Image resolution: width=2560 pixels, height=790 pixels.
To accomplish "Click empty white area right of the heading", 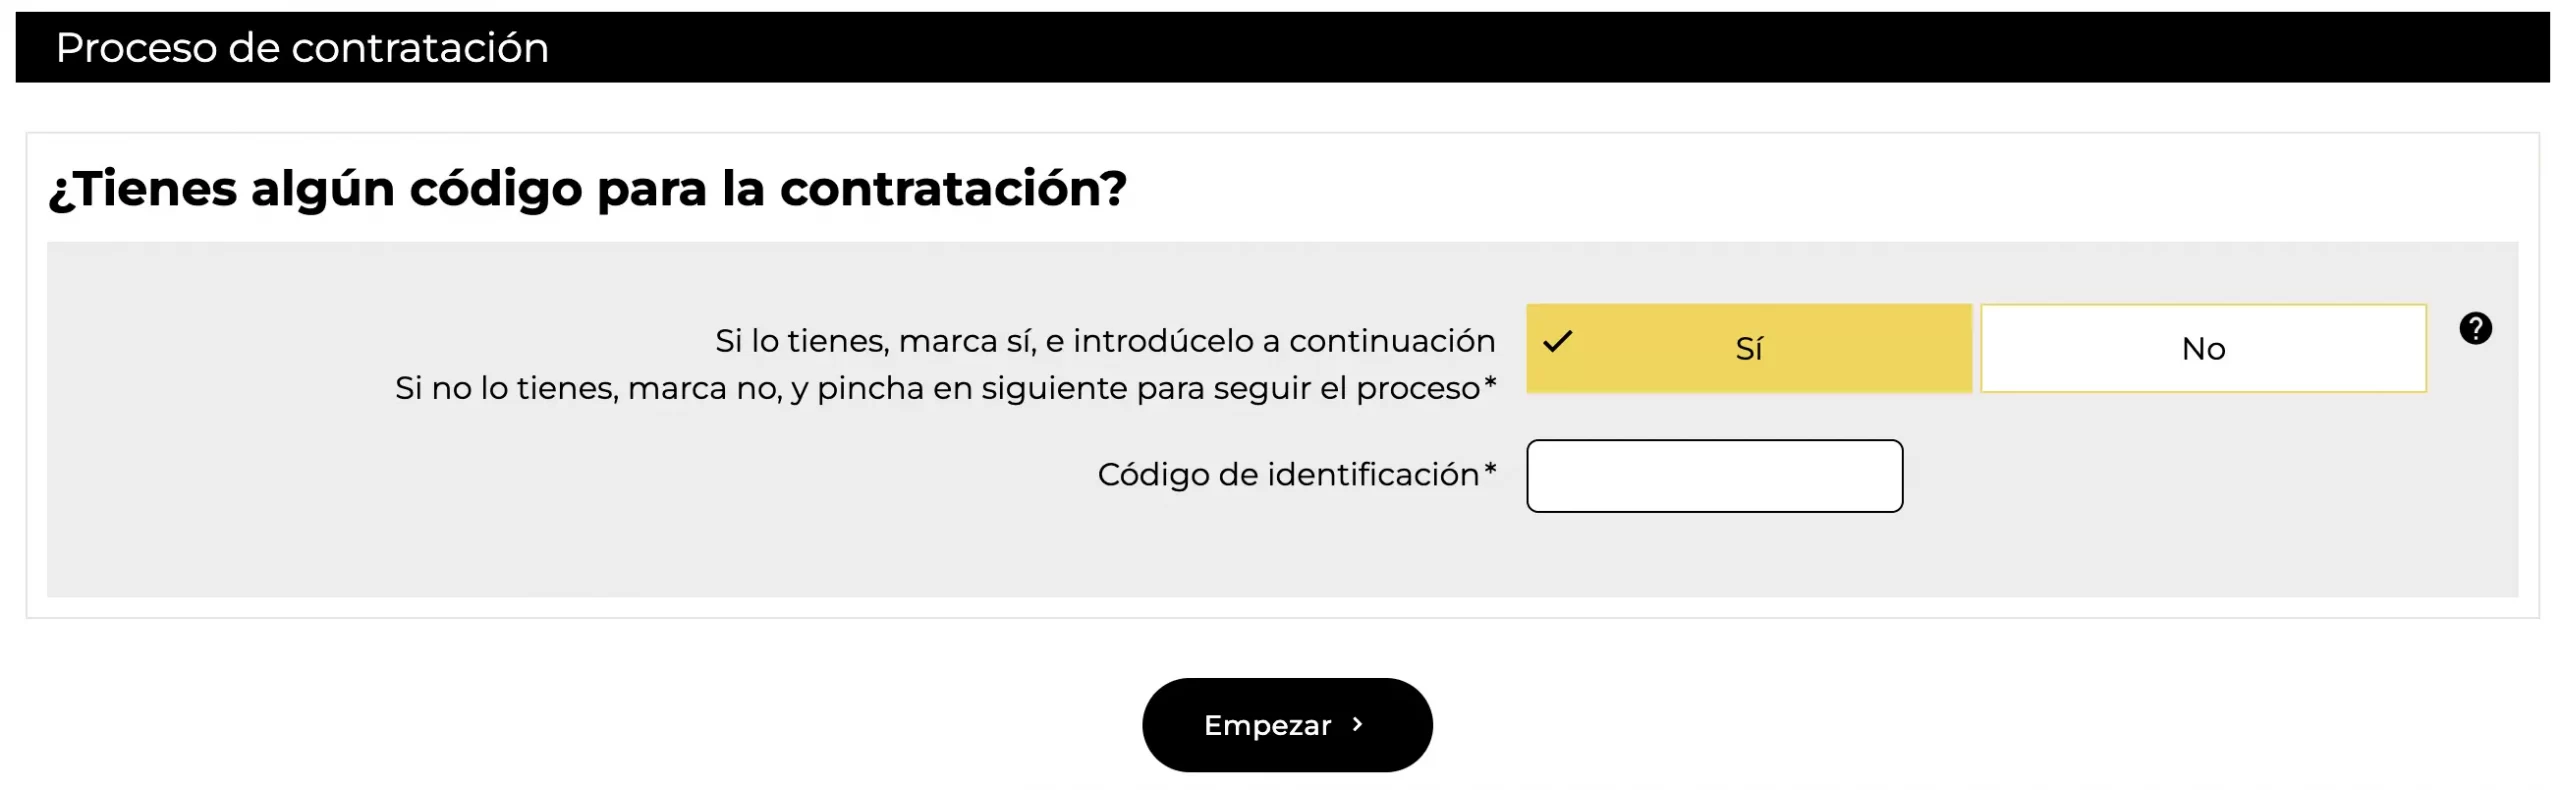I will point(1800,188).
